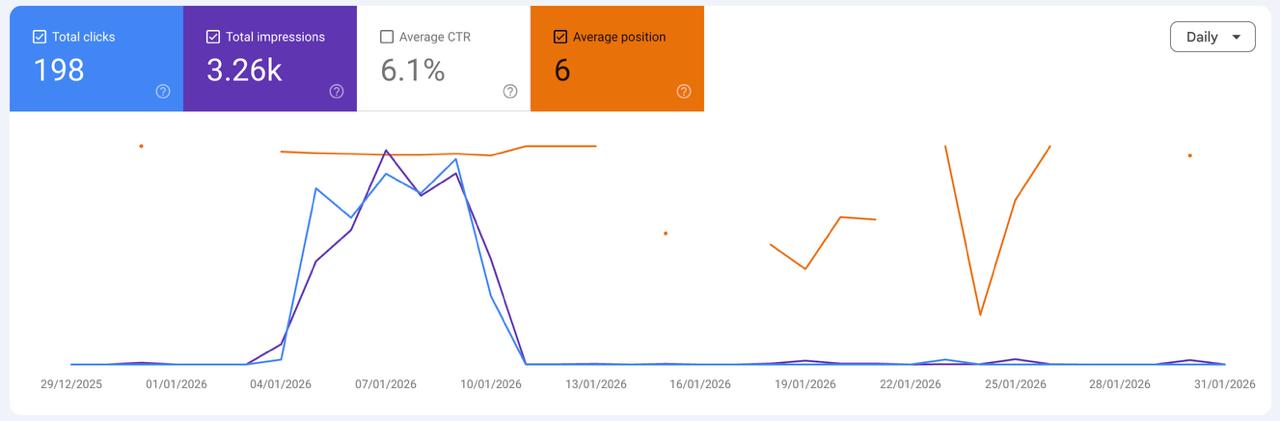Click the 6.1% average CTR value
The width and height of the screenshot is (1280, 421).
412,70
